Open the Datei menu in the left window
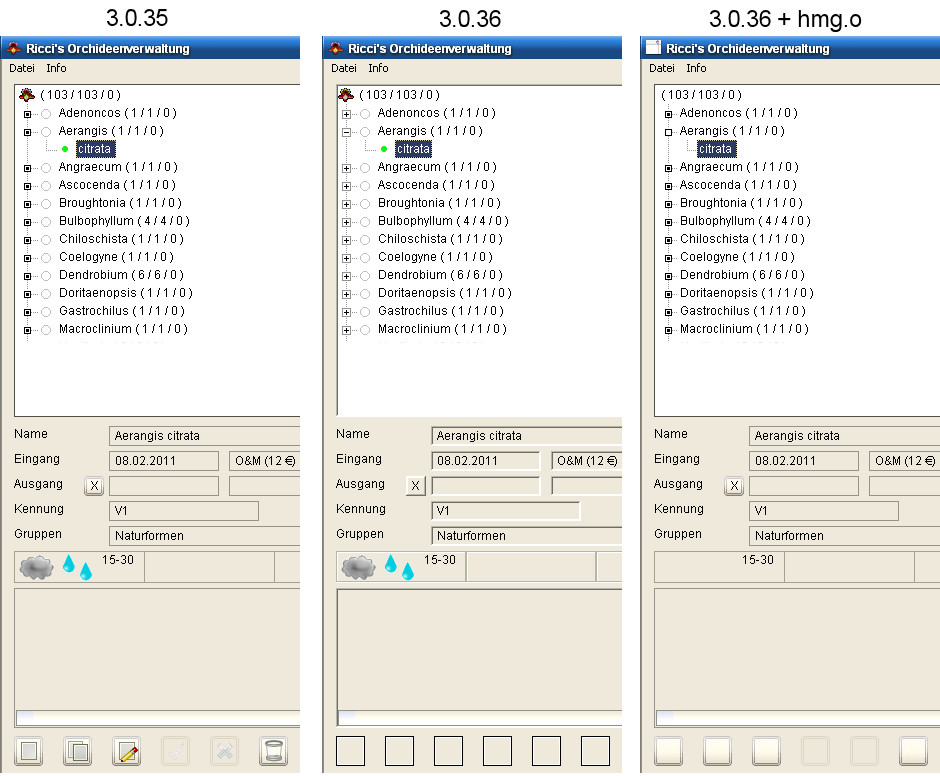940x776 pixels. [21, 68]
